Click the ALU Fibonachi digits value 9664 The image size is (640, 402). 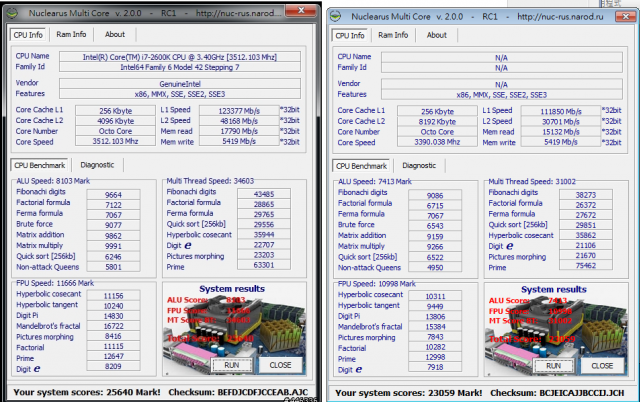point(113,195)
